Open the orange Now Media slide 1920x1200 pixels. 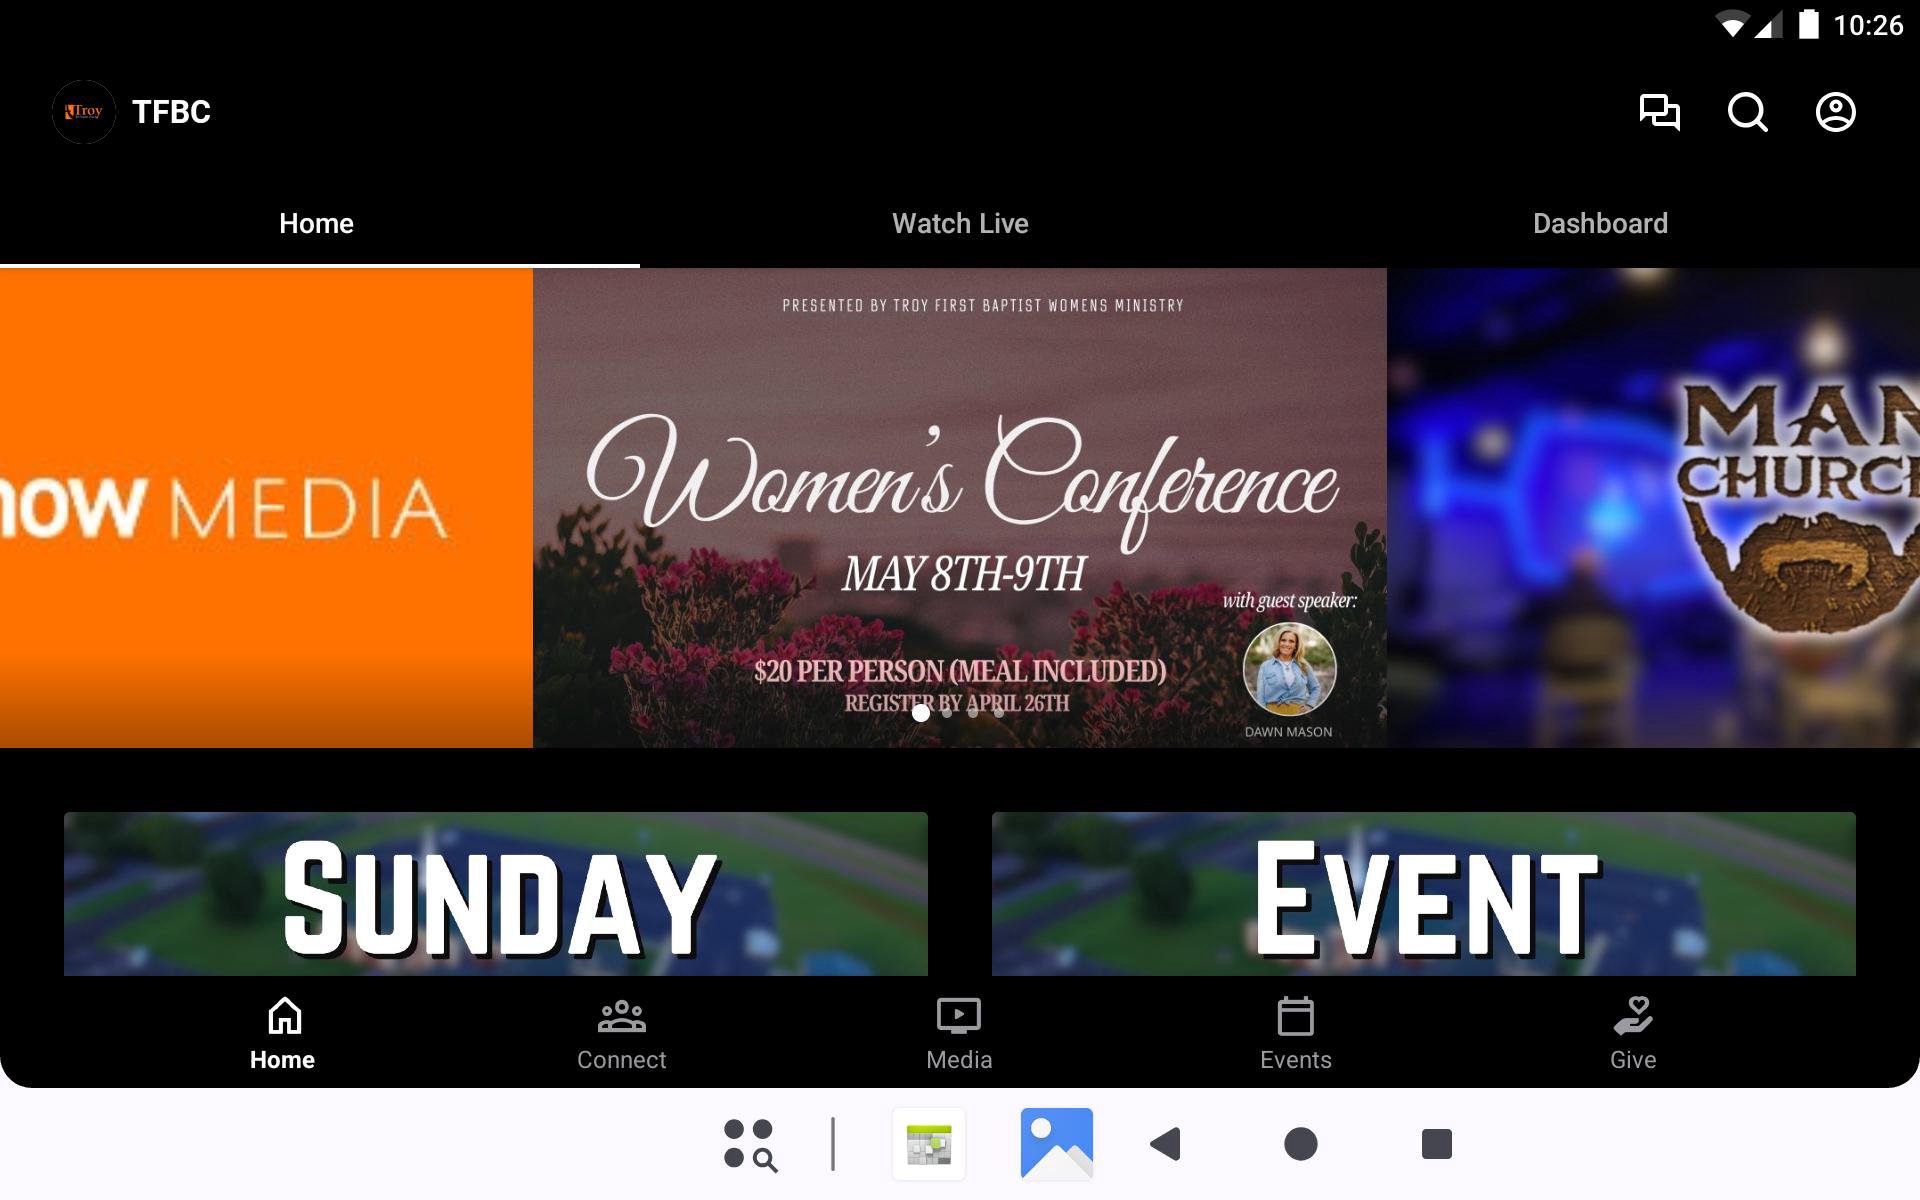coord(266,508)
